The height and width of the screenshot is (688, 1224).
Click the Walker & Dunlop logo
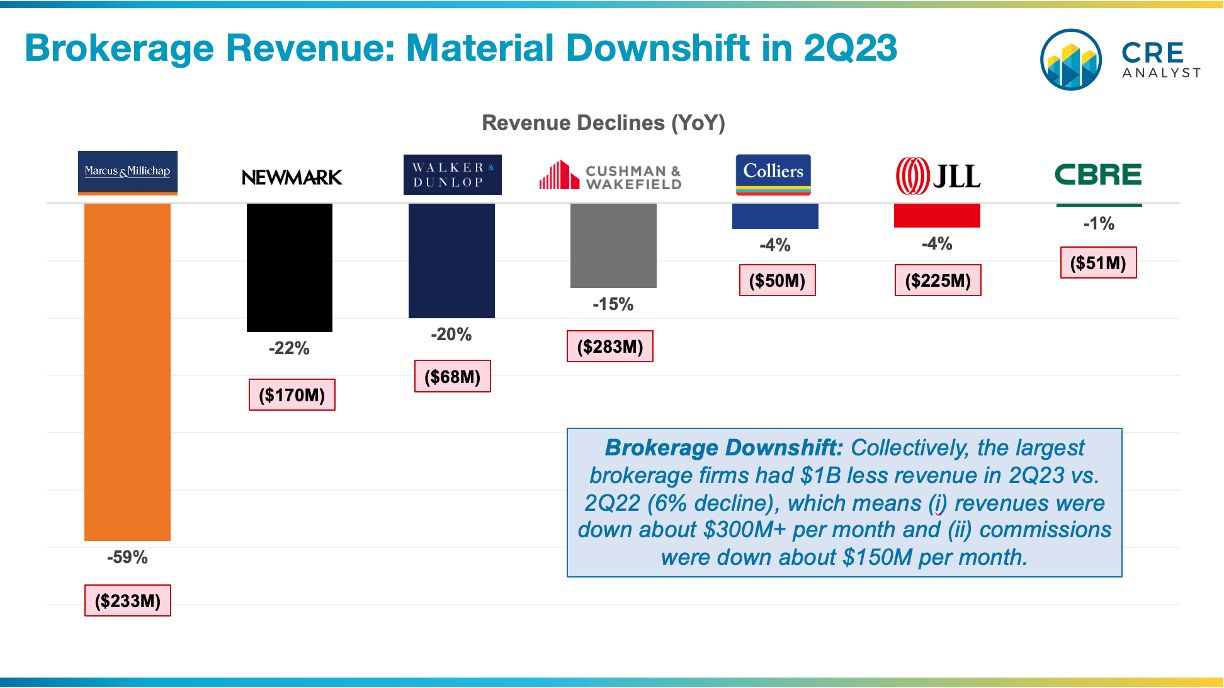(452, 174)
